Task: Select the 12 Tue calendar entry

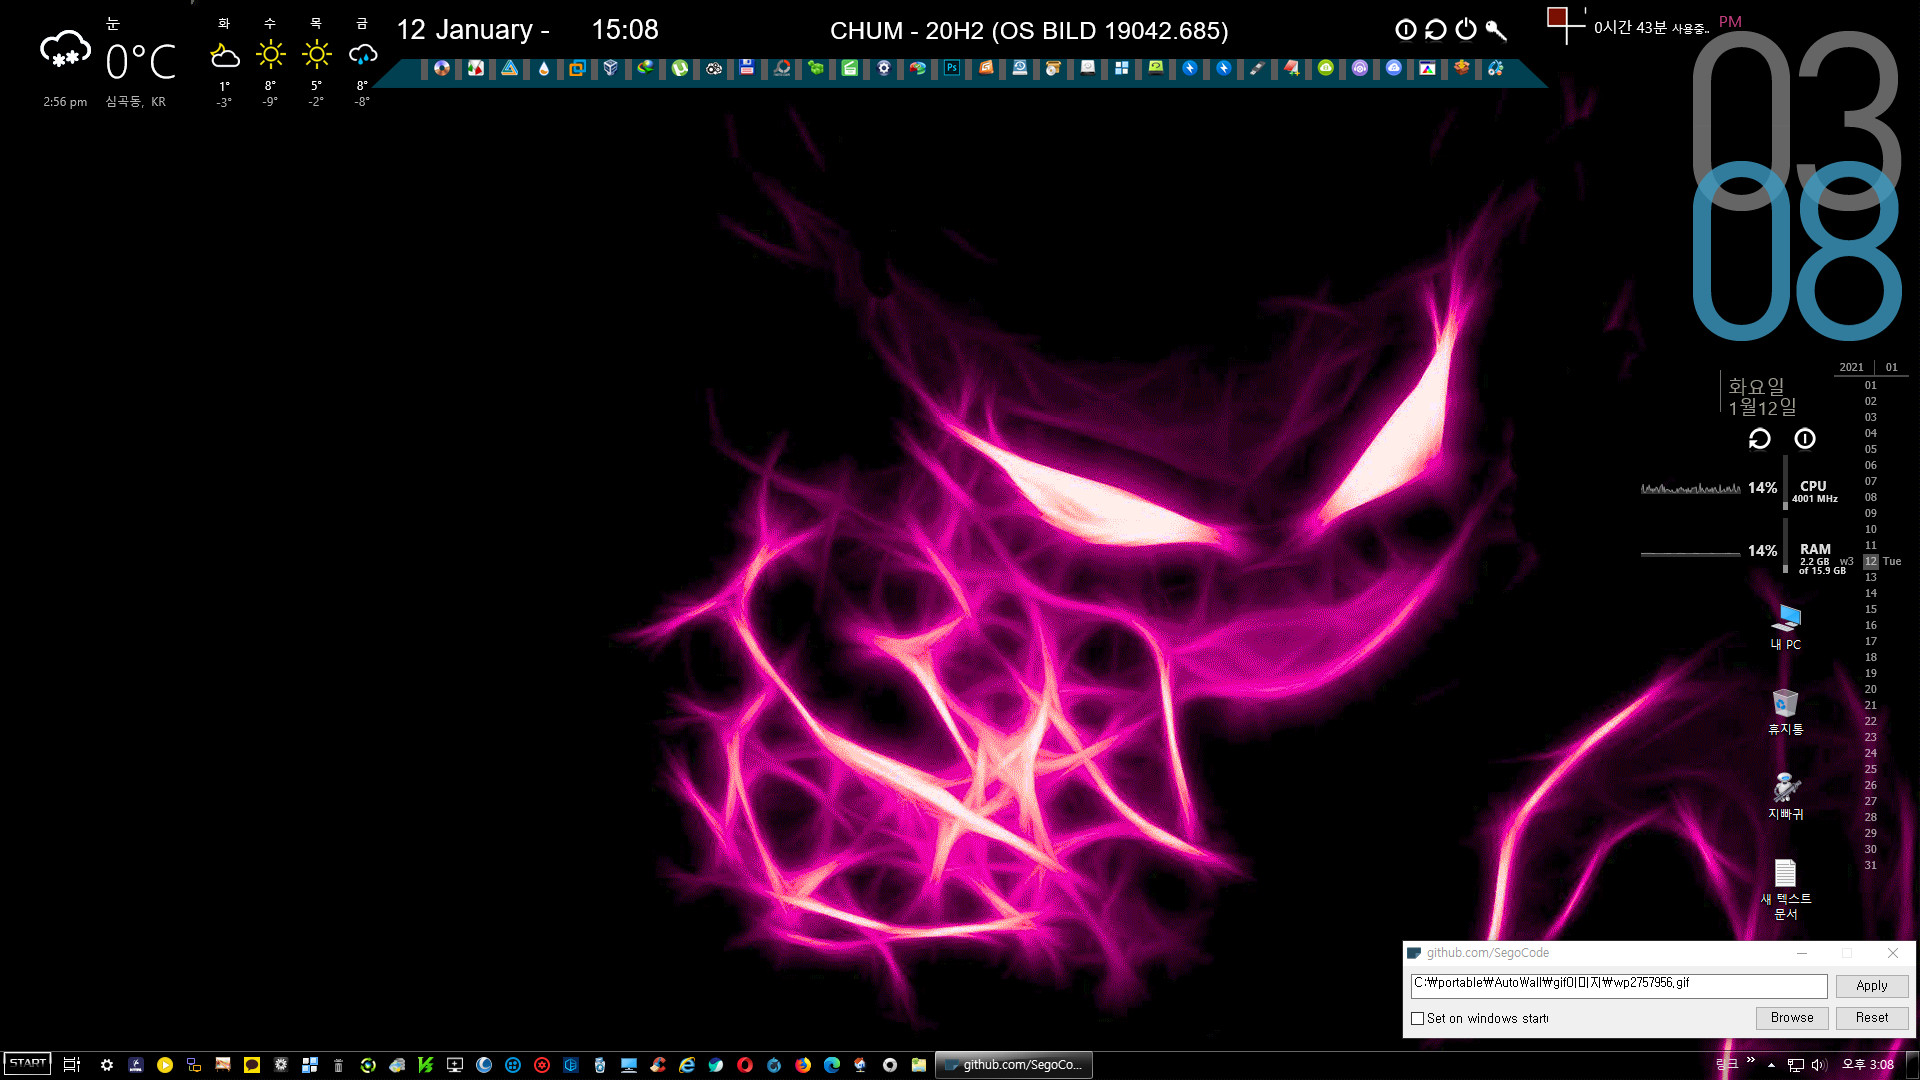Action: [1881, 562]
